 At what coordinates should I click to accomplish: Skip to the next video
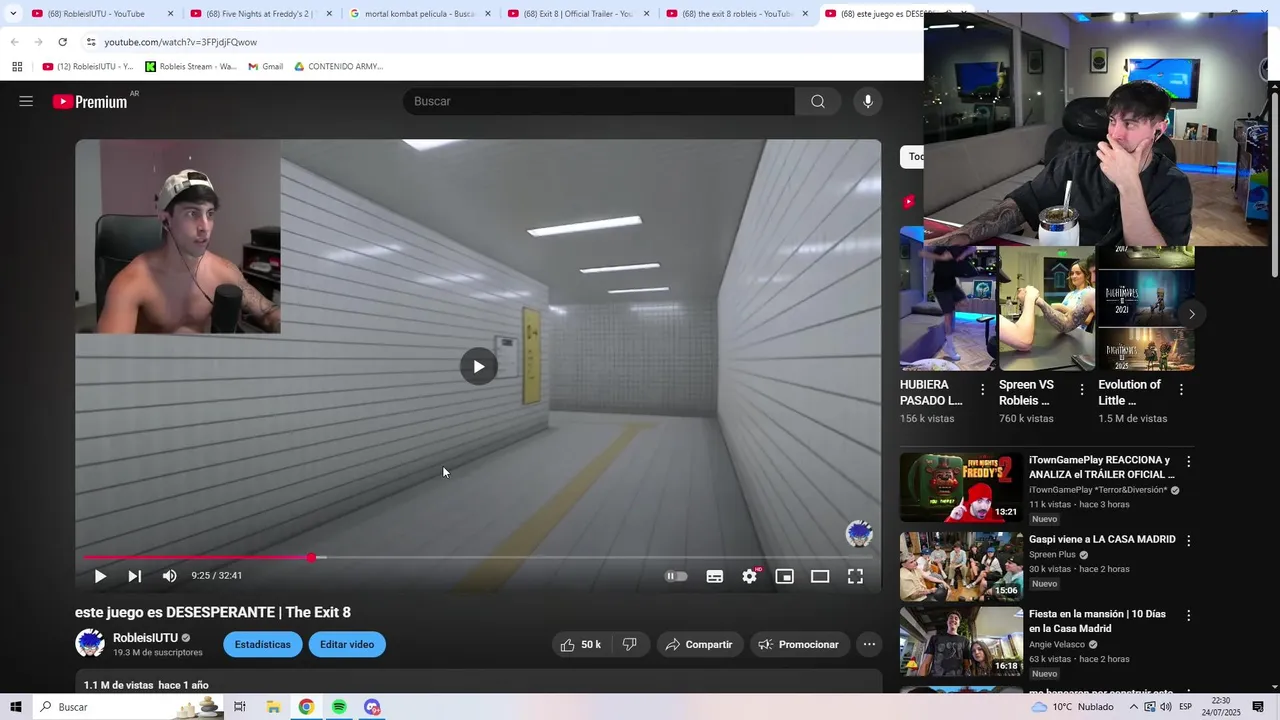(x=134, y=576)
